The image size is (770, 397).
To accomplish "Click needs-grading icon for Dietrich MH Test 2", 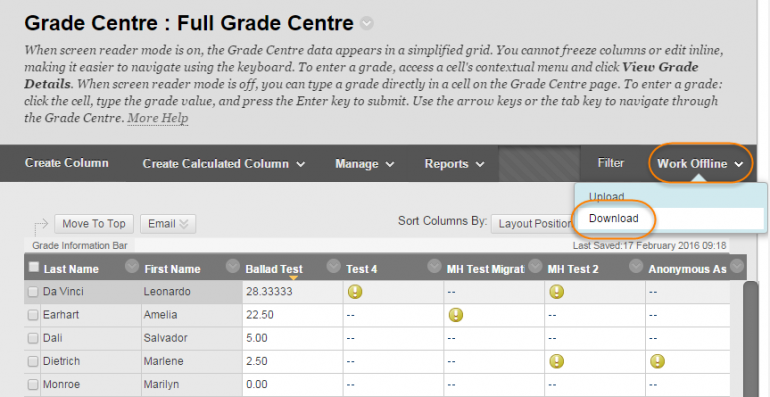I will (556, 362).
